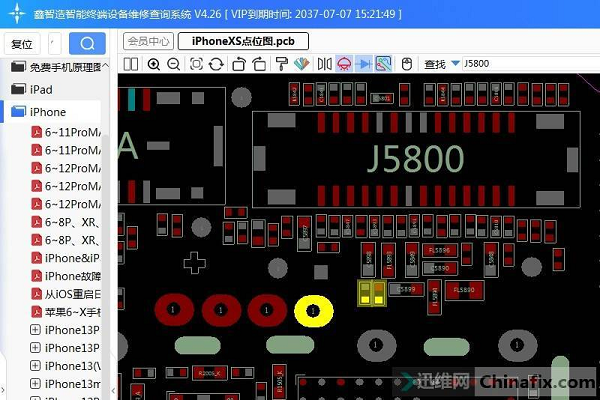
Task: Toggle the highlighted pink net icon
Action: (343, 64)
